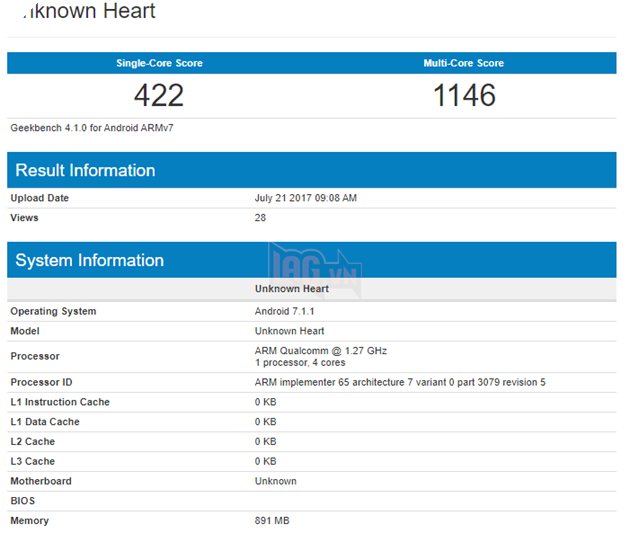Click the Upload Date label
The width and height of the screenshot is (630, 542).
(39, 198)
